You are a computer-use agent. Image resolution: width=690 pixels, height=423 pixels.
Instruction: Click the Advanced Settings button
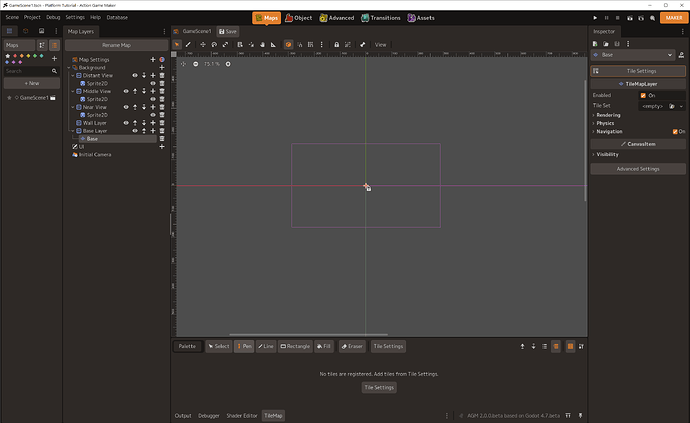638,169
